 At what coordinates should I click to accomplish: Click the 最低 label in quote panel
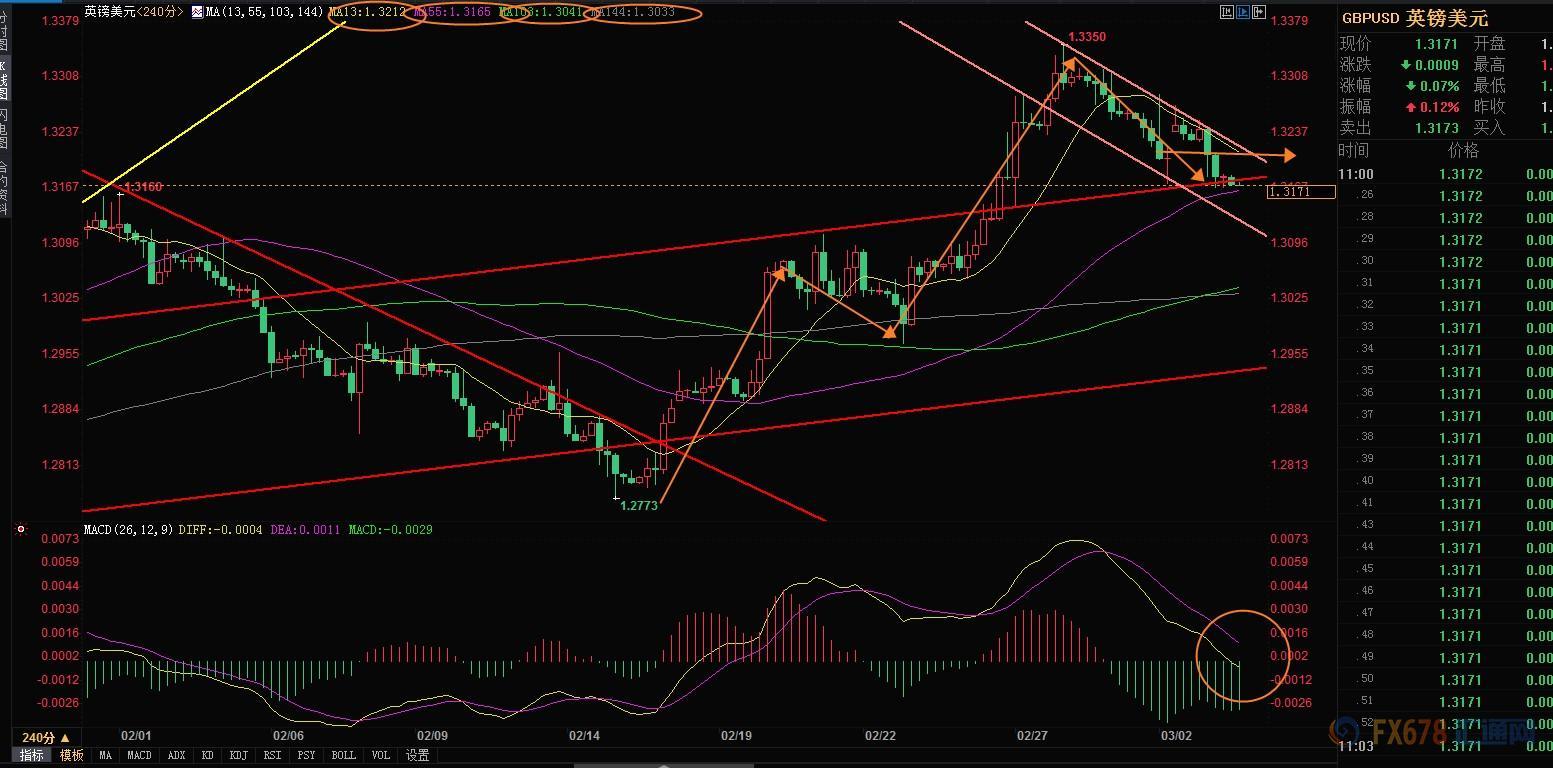tap(1489, 86)
